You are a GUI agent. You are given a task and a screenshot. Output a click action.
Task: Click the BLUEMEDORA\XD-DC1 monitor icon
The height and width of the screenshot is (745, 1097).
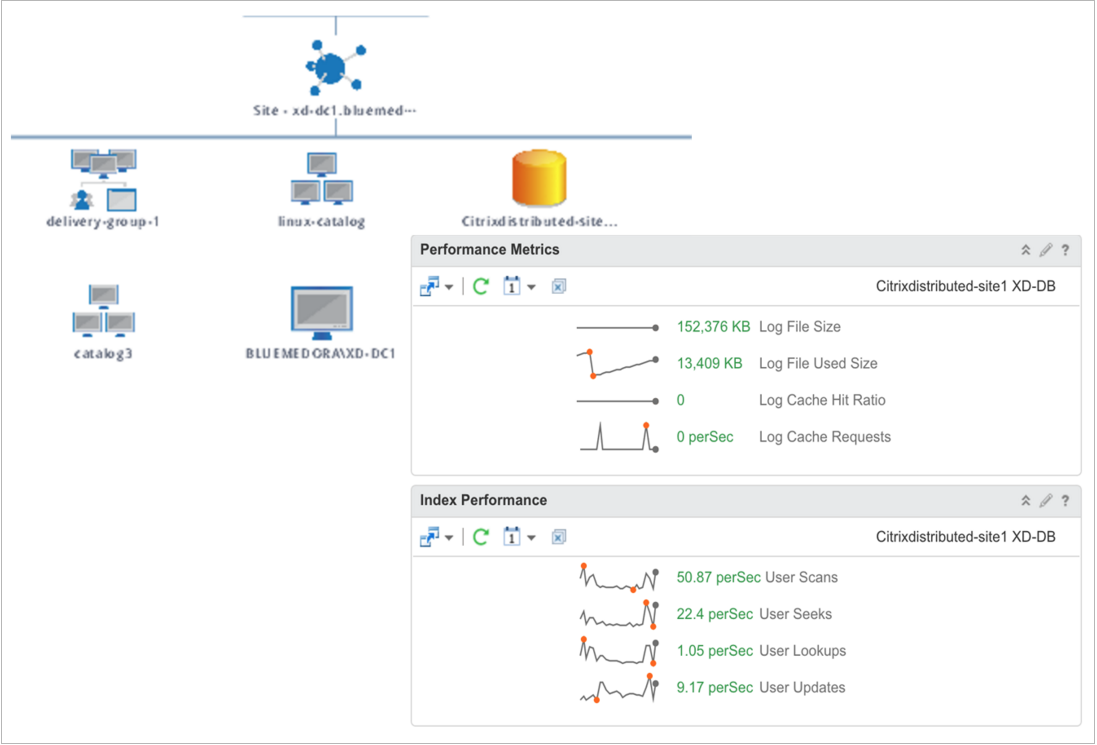coord(322,313)
